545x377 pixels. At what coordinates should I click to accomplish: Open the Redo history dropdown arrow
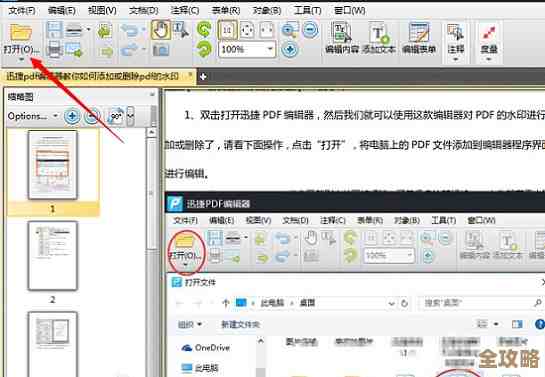click(144, 49)
